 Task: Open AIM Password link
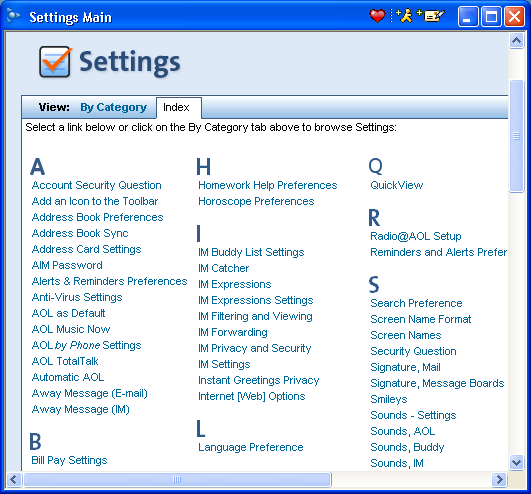click(x=67, y=265)
